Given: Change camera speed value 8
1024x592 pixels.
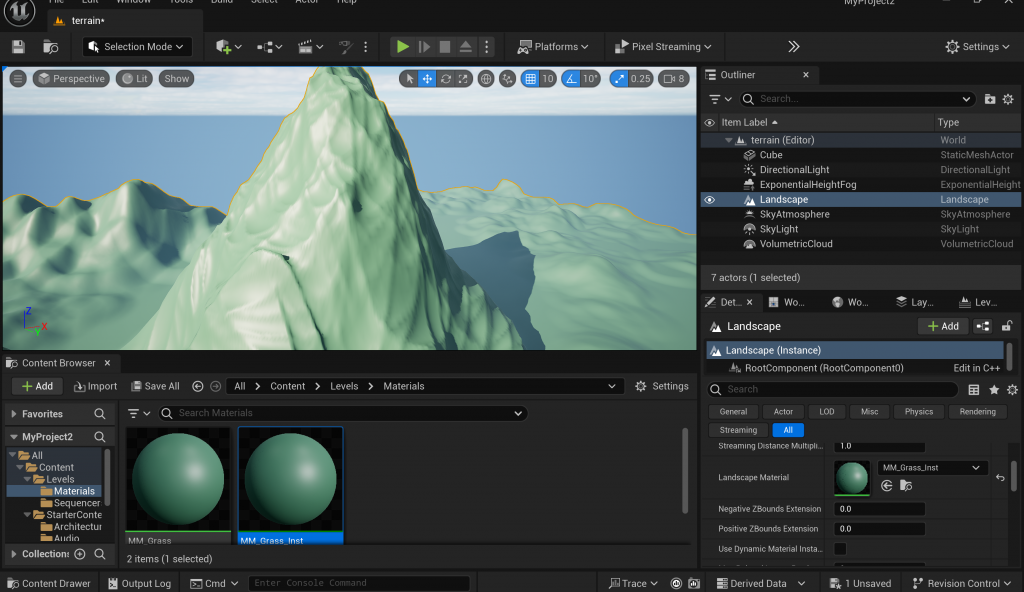Looking at the screenshot, I should tap(674, 78).
